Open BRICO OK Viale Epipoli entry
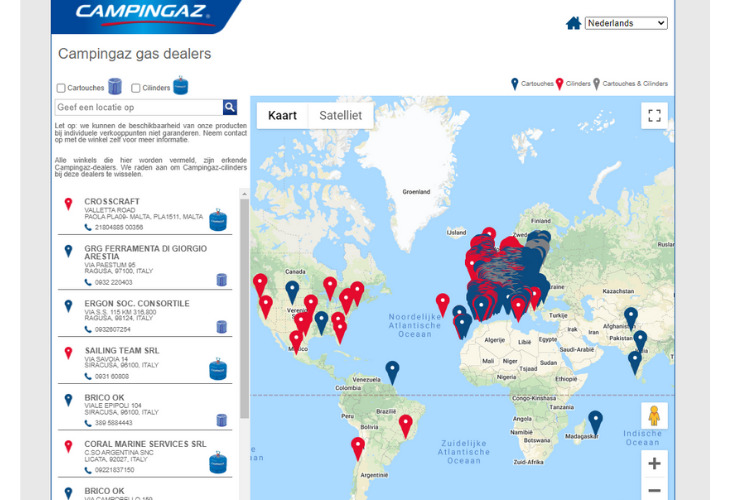Viewport: 730px width, 500px height. [145, 410]
